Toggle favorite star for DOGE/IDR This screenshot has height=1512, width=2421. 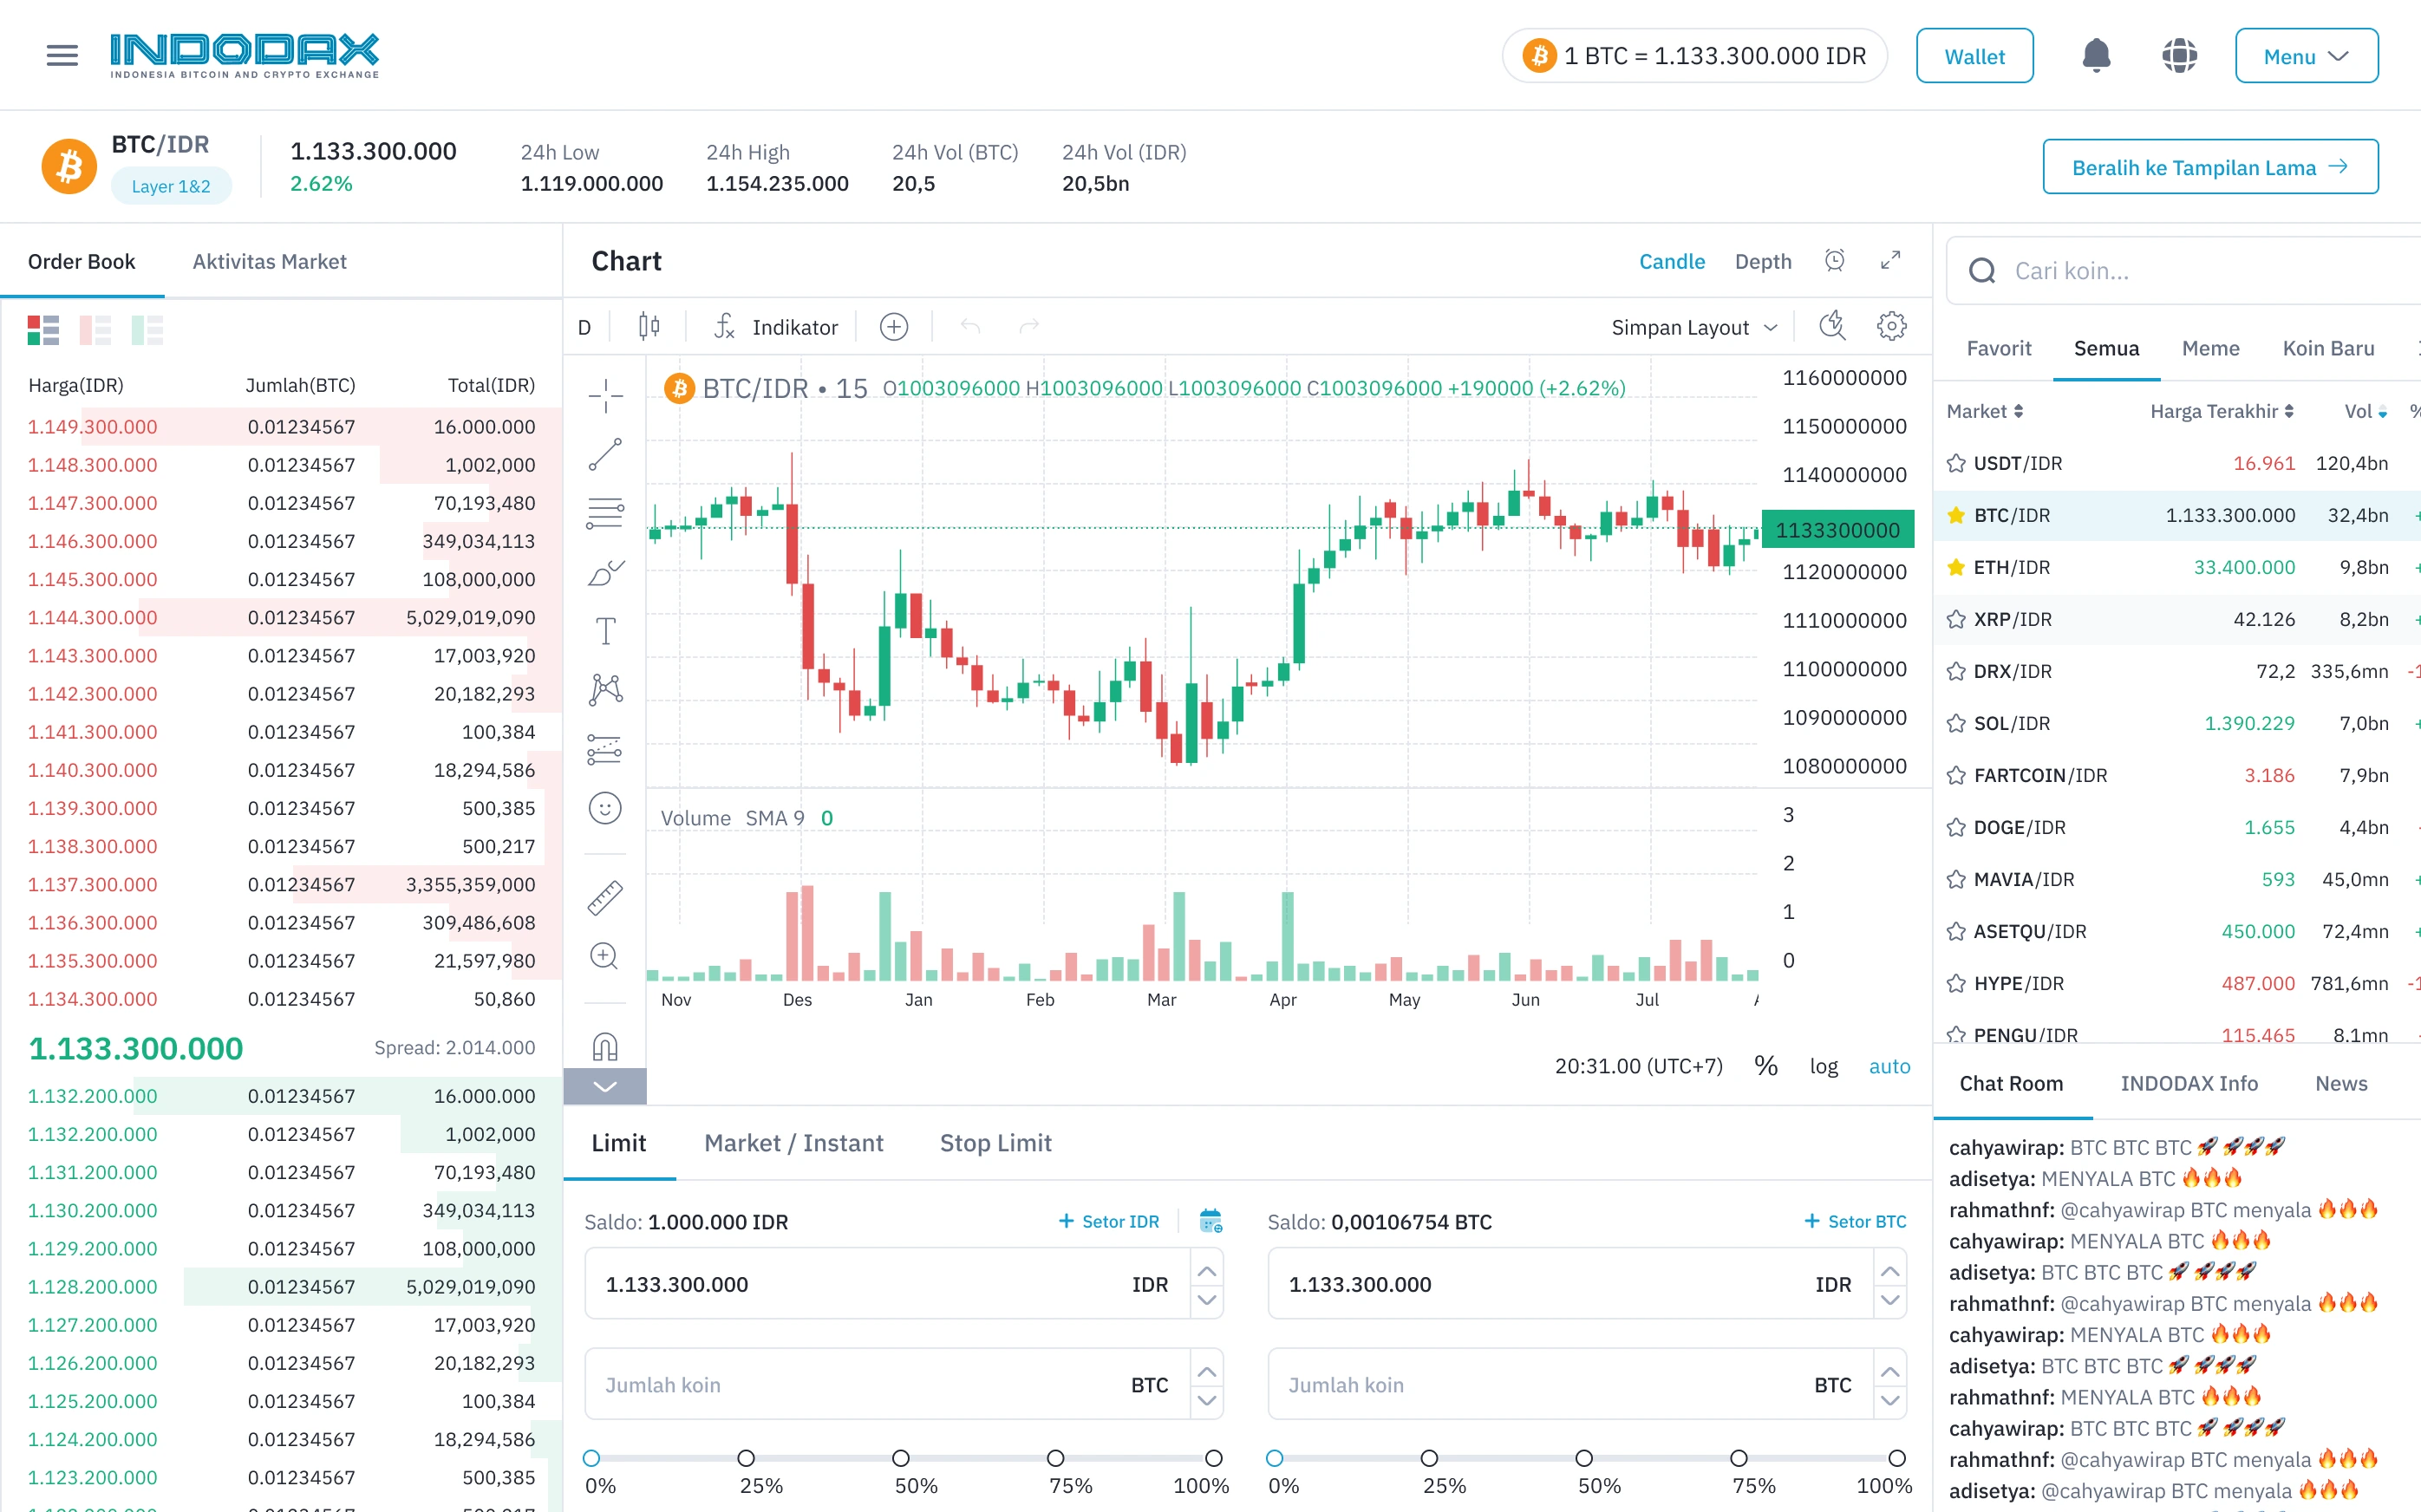[1956, 827]
